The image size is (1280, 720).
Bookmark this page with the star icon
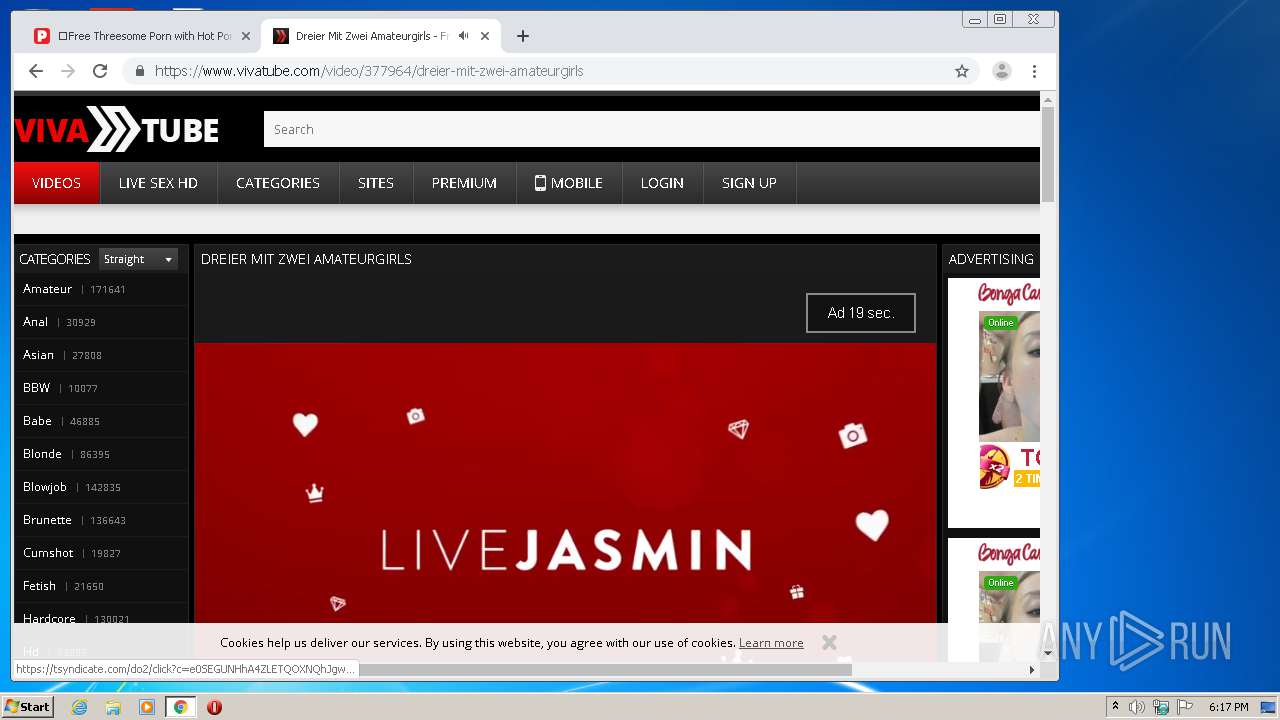point(962,71)
